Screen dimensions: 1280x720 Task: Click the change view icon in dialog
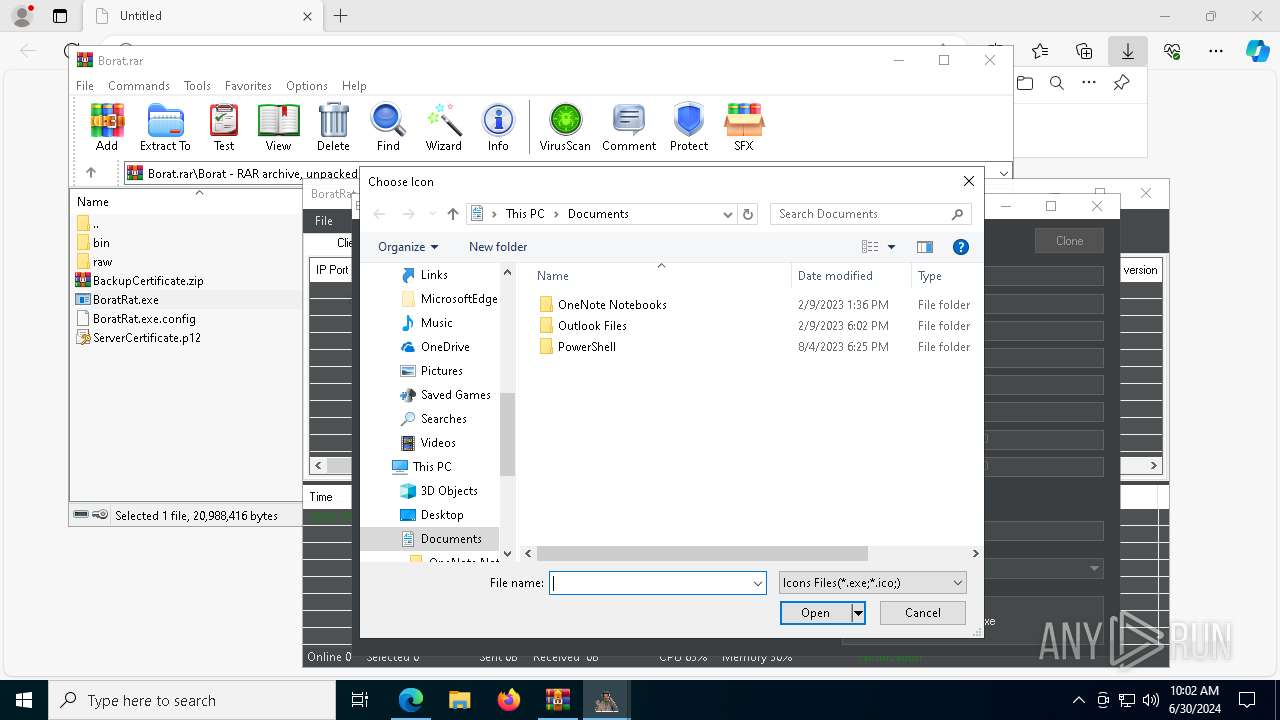pyautogui.click(x=870, y=247)
